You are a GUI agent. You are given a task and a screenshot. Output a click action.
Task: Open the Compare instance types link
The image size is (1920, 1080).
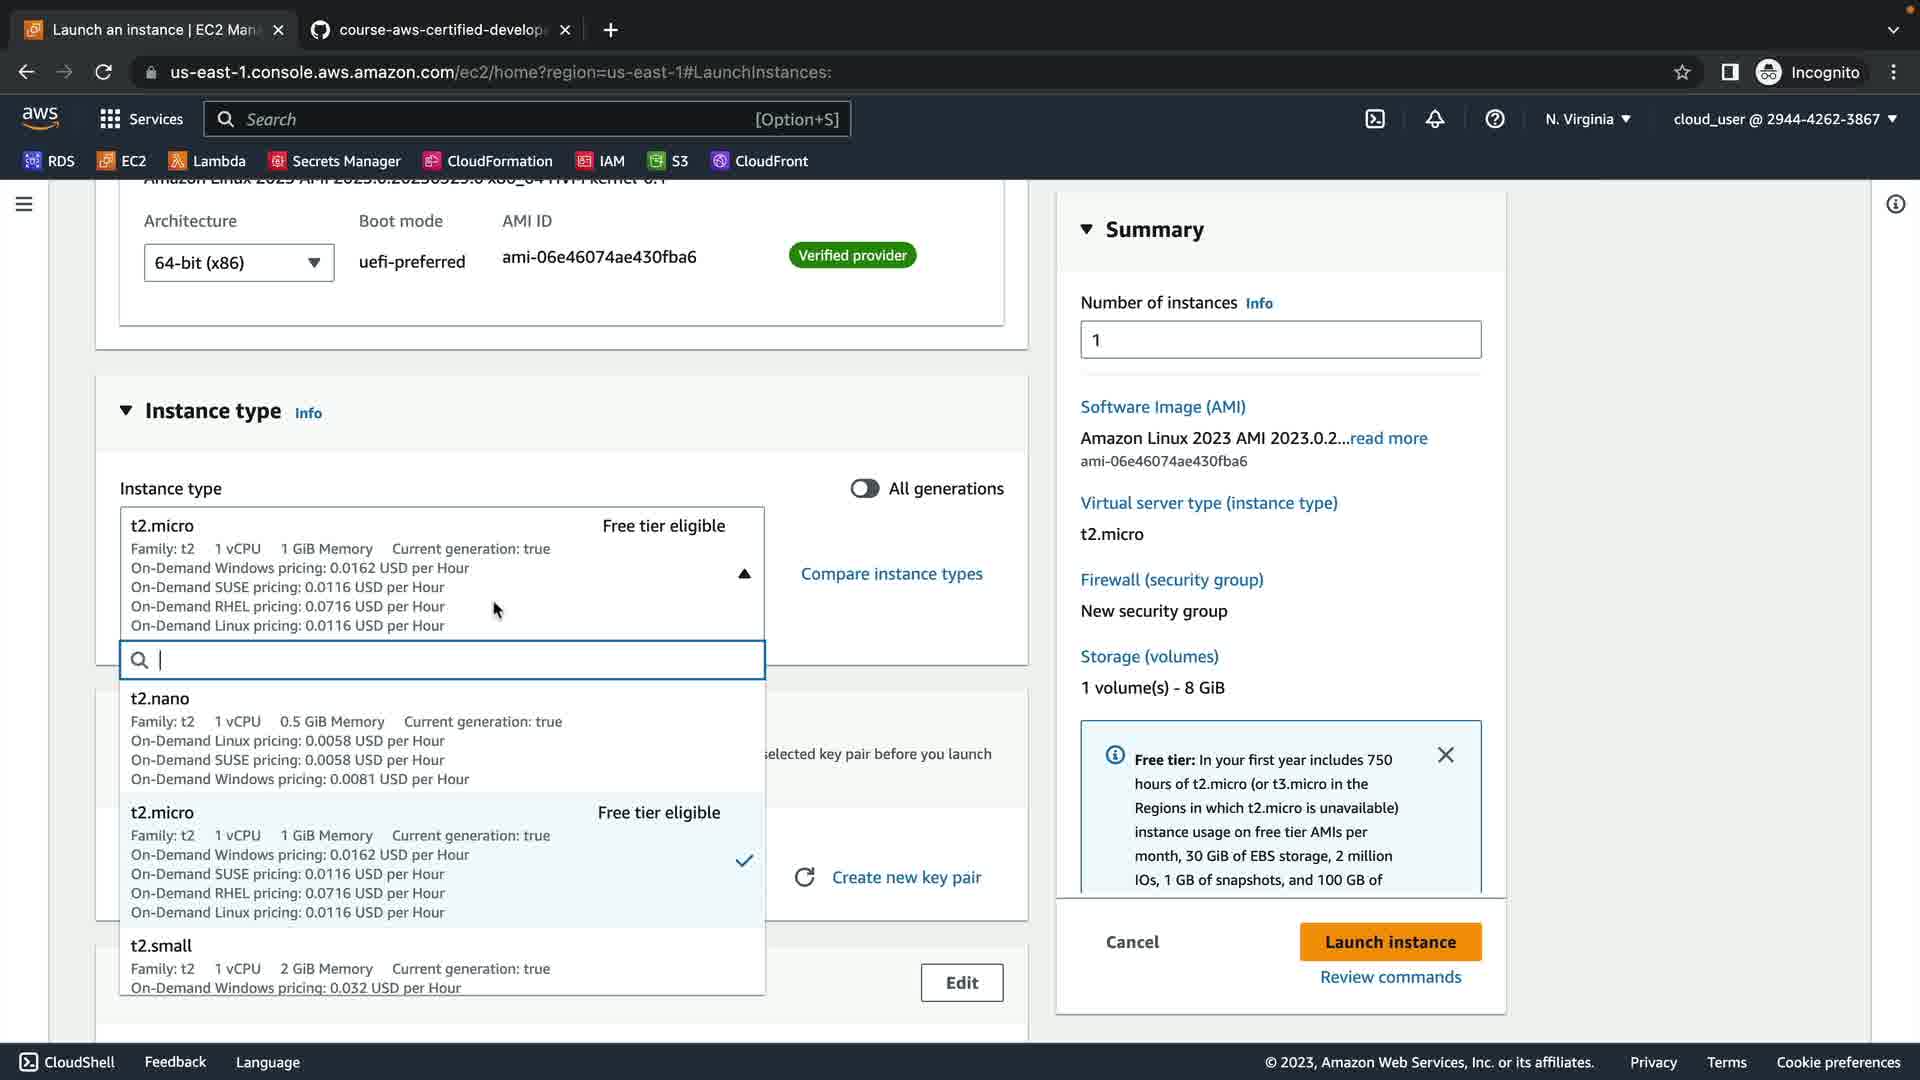(x=891, y=574)
